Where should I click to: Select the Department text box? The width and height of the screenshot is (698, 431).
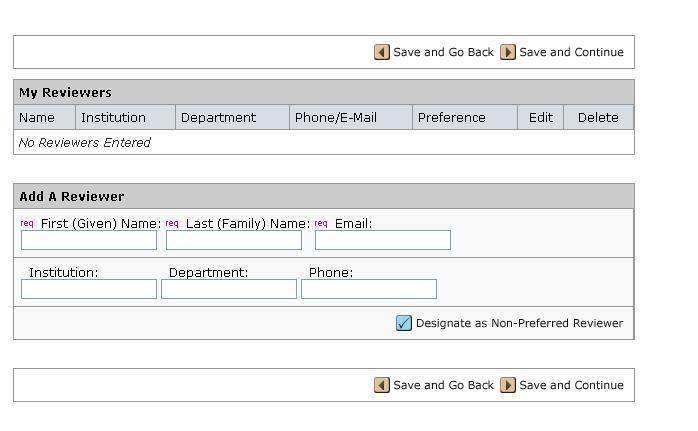(x=229, y=289)
